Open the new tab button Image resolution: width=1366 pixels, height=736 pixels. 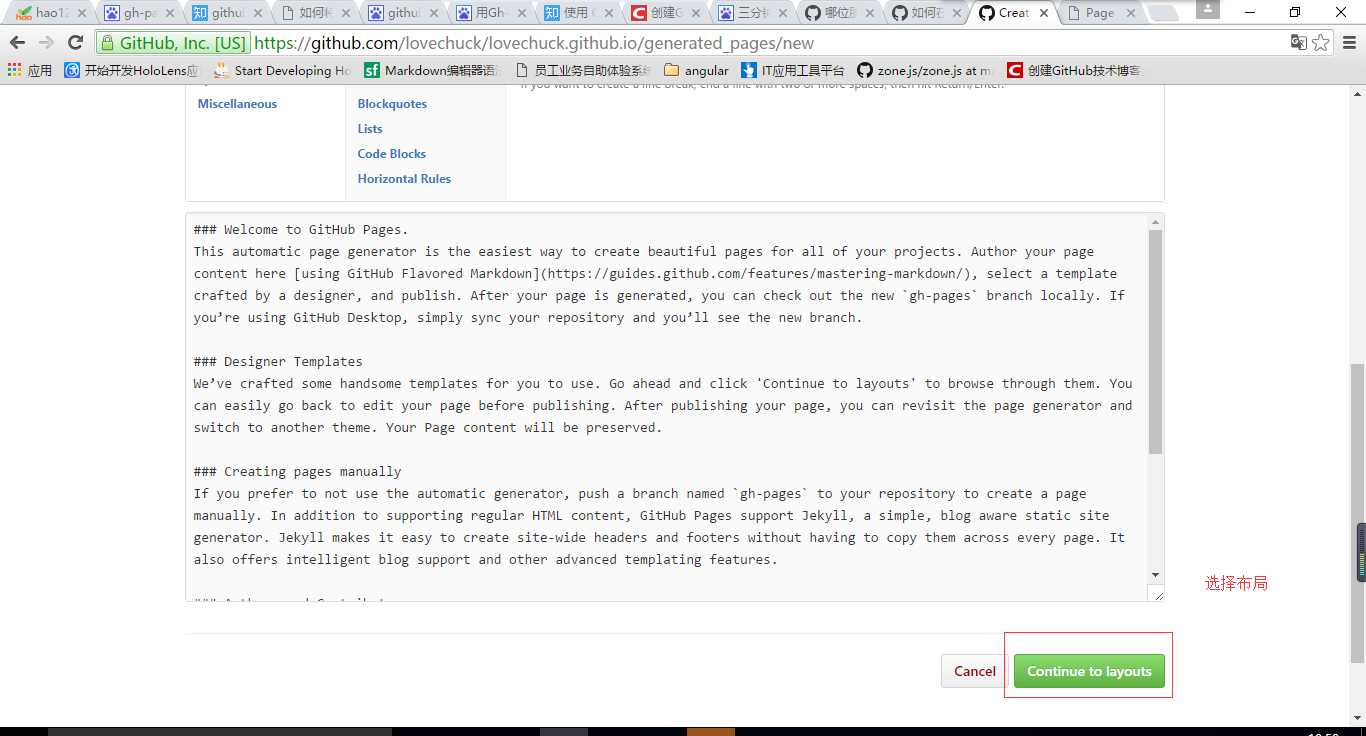(x=1164, y=13)
